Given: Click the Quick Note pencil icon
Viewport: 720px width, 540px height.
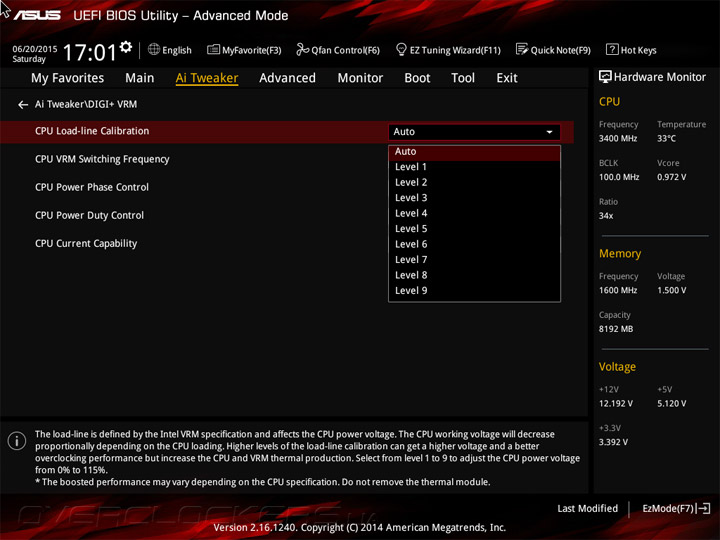Looking at the screenshot, I should tap(522, 49).
